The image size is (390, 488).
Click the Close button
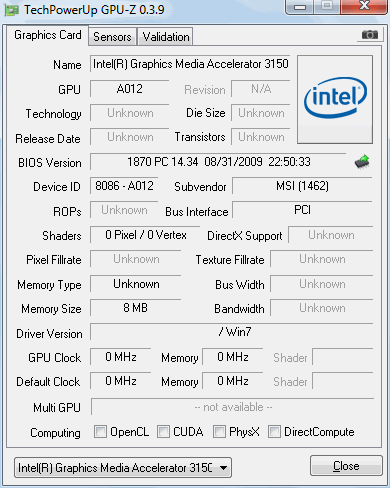point(346,466)
